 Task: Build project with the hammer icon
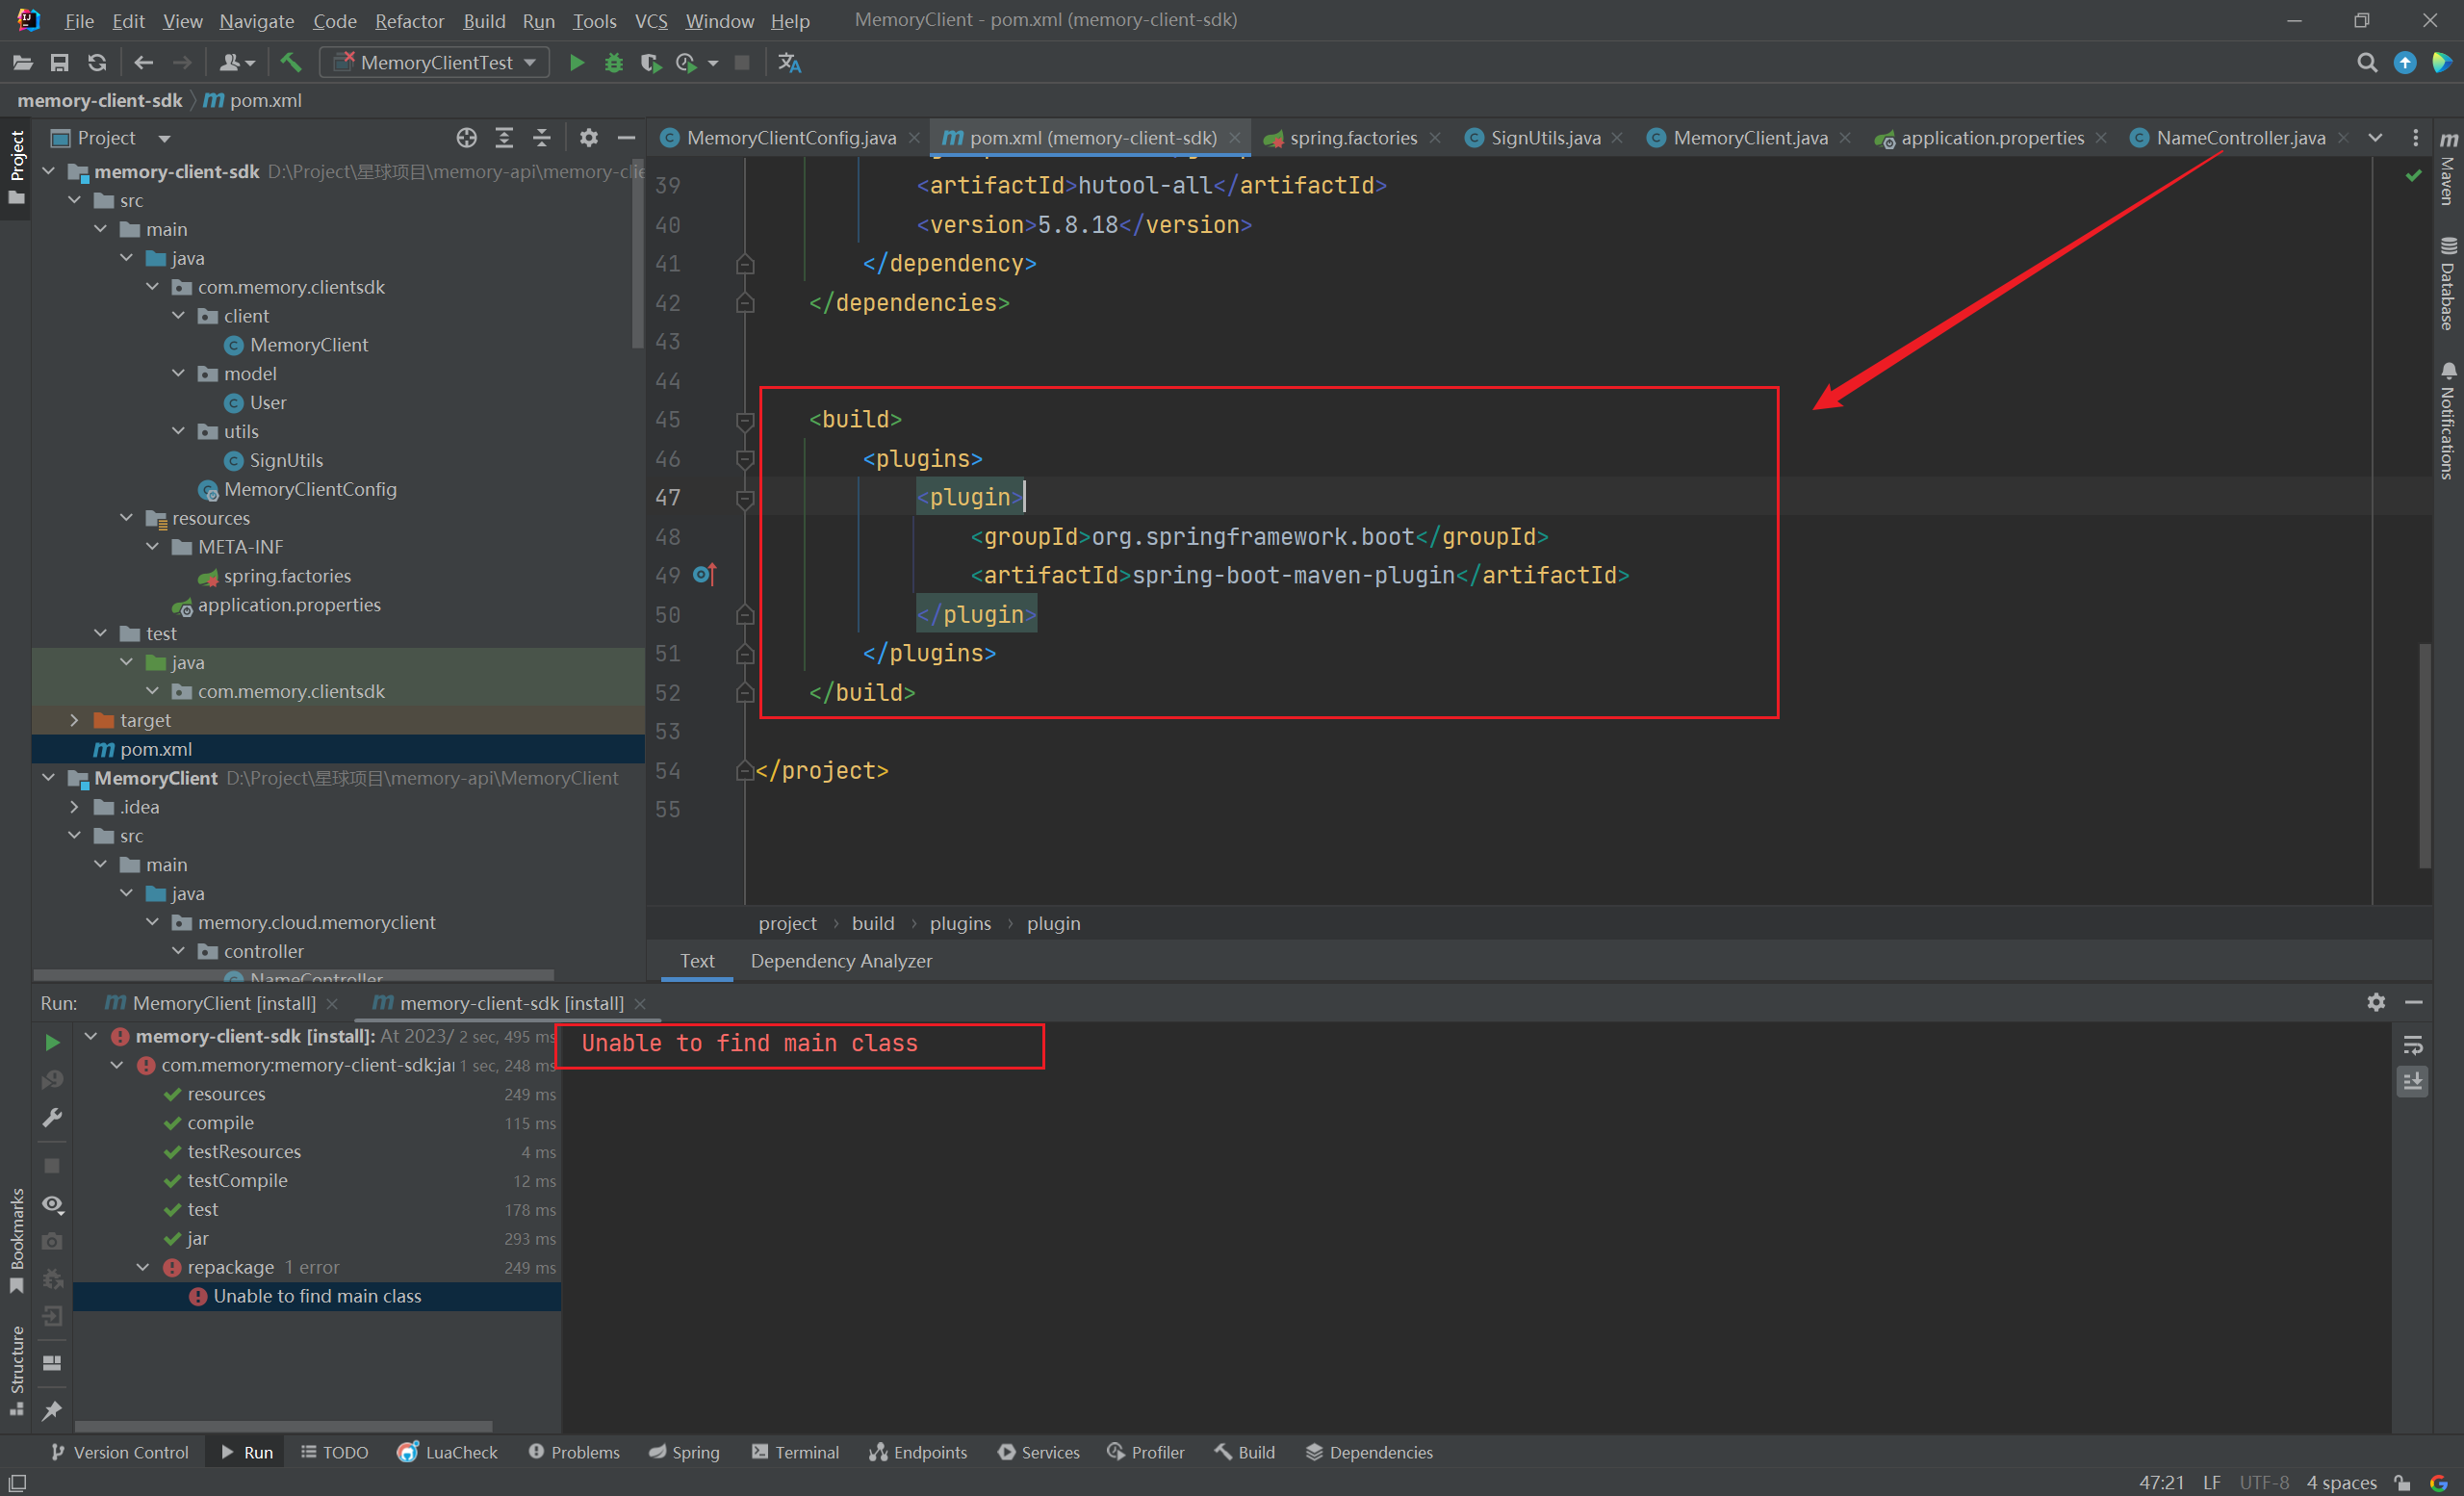(291, 63)
